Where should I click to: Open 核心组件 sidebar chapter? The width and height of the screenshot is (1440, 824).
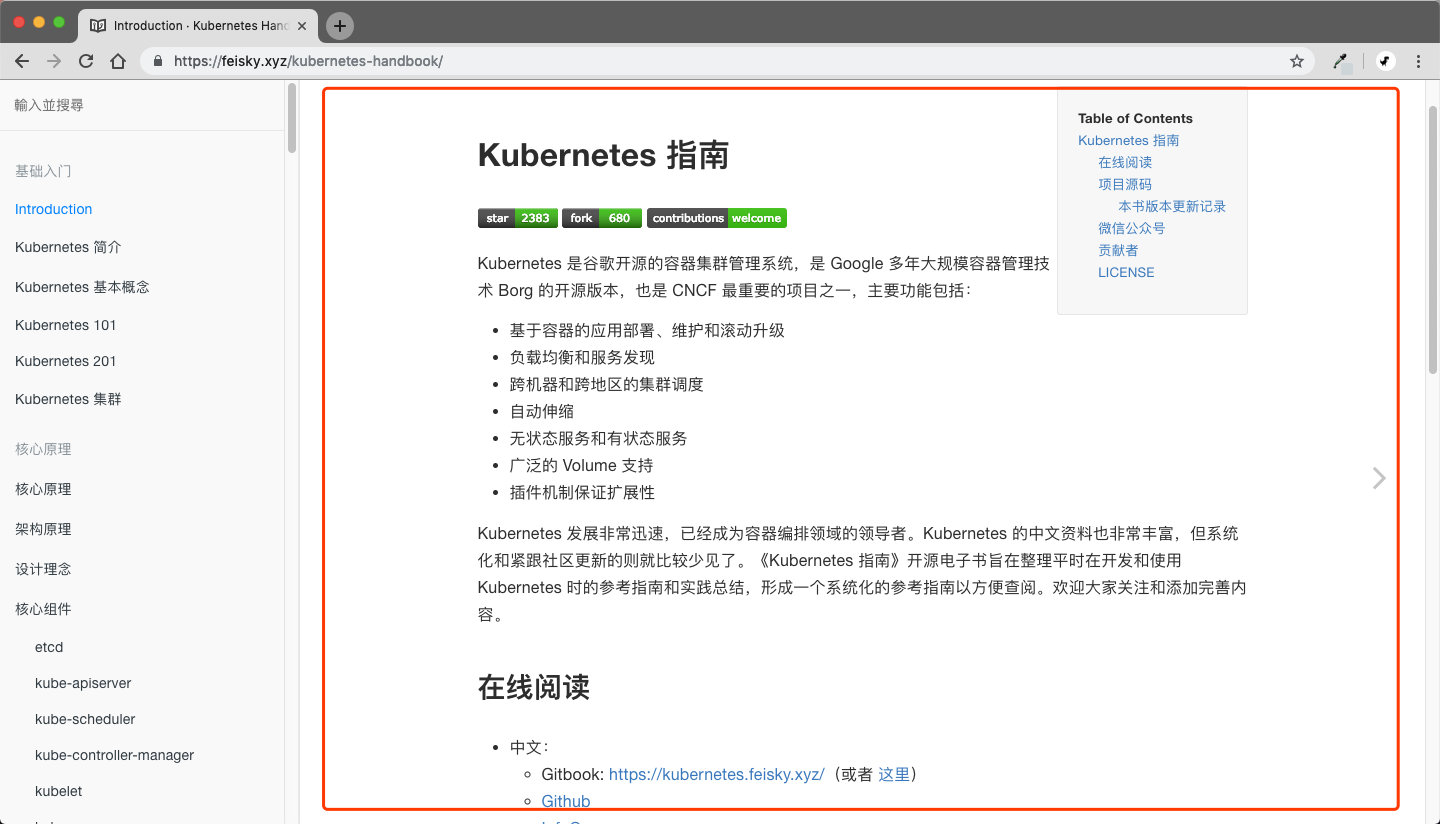43,609
